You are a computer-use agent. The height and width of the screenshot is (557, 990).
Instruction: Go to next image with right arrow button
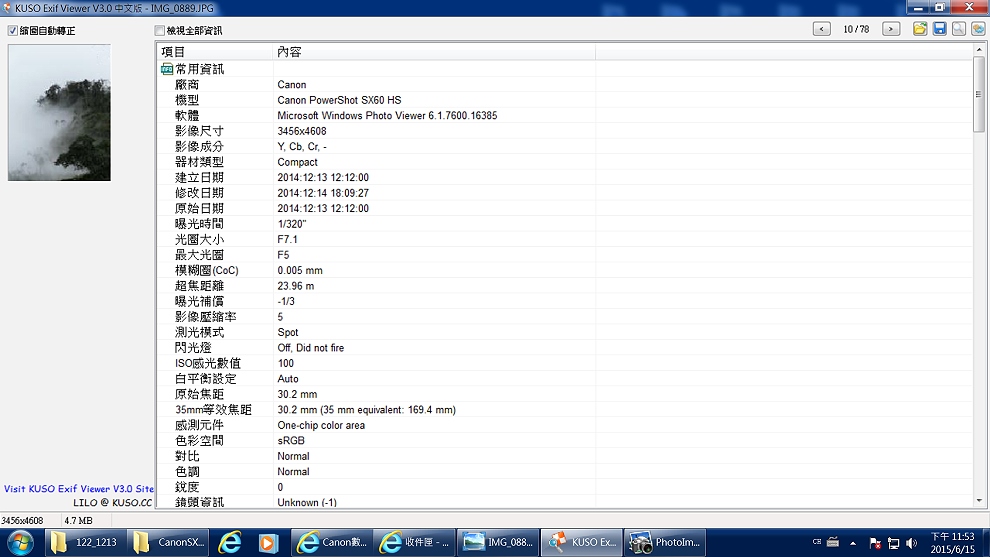click(891, 29)
